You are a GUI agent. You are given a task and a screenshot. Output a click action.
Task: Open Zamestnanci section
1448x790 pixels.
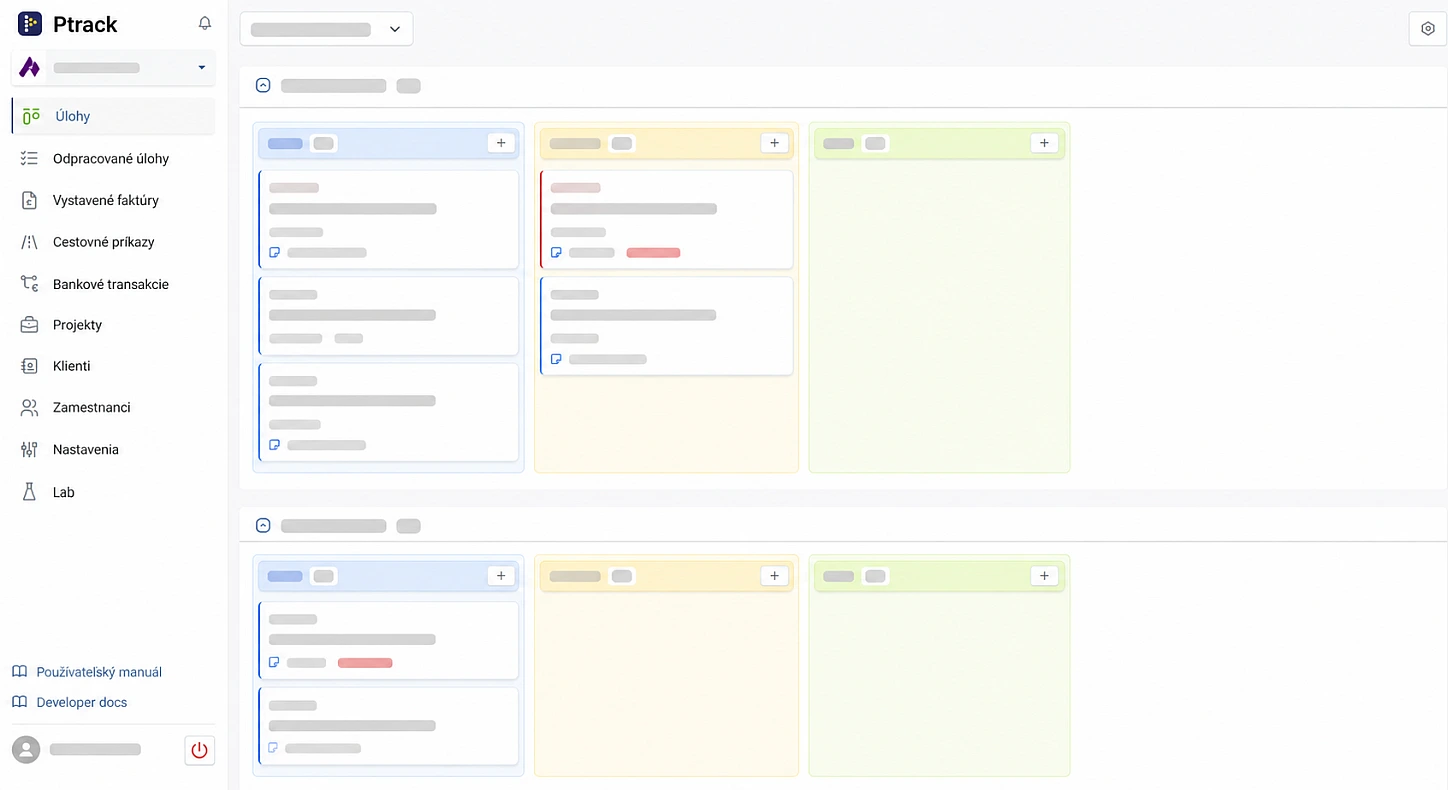click(92, 407)
